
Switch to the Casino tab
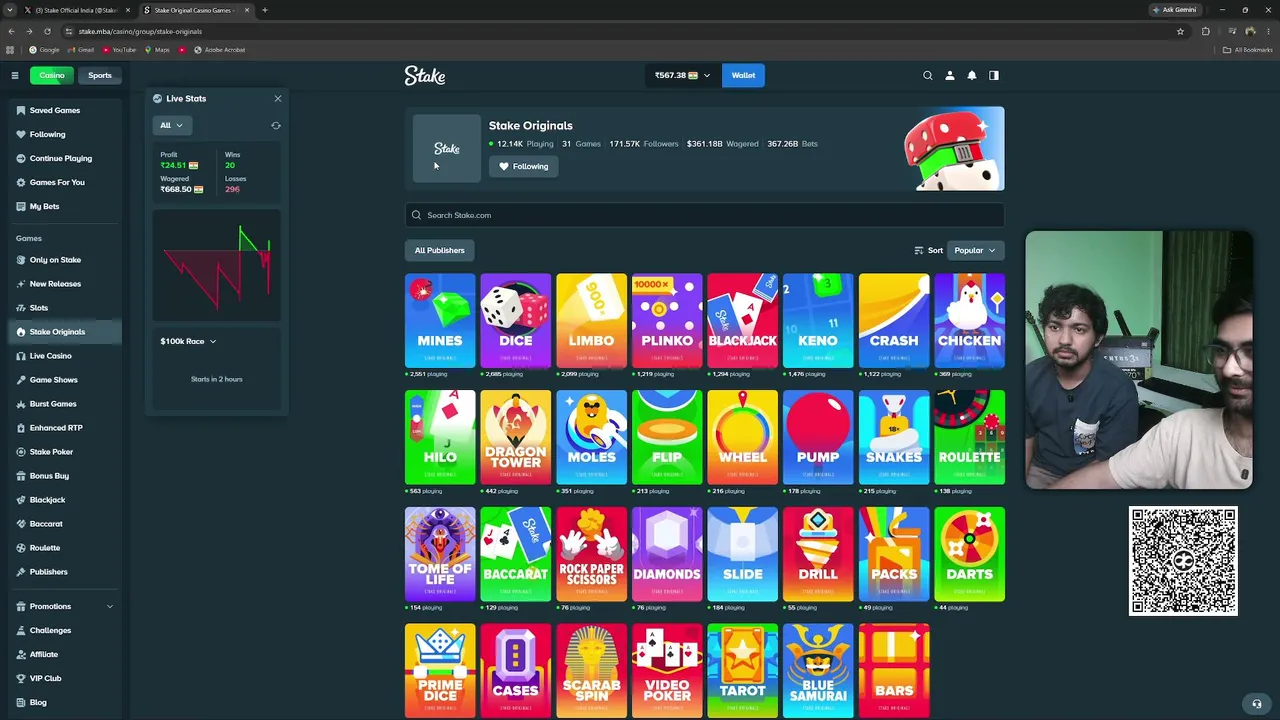click(52, 75)
